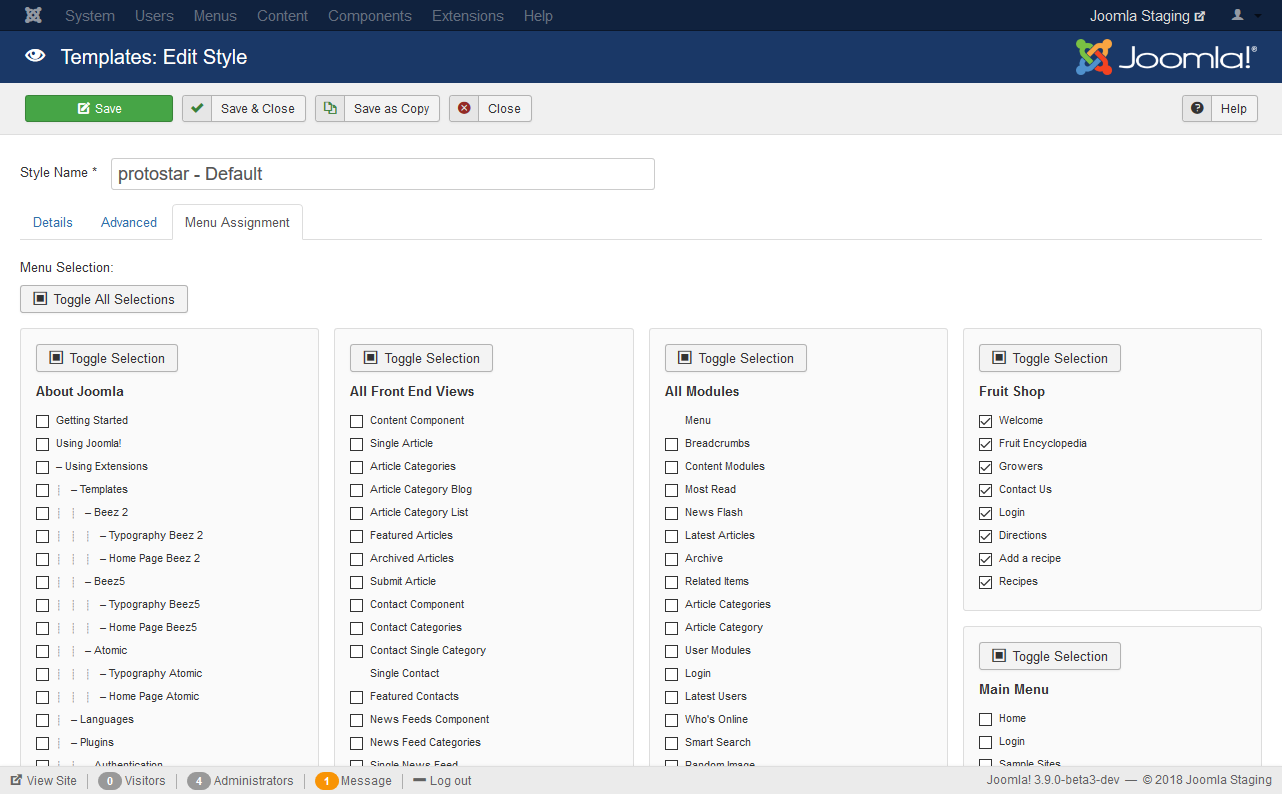Check the Home Page Atomic checkbox
This screenshot has height=794, width=1282.
tap(42, 697)
